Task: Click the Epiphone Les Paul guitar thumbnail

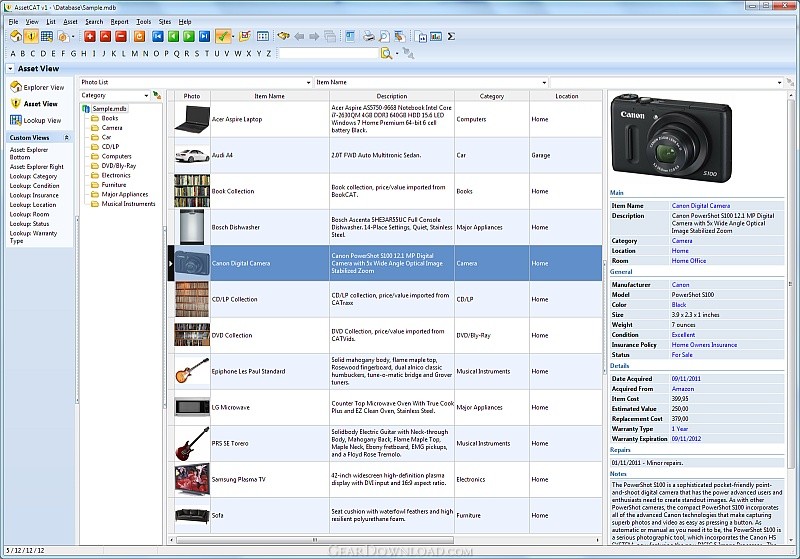Action: 192,371
